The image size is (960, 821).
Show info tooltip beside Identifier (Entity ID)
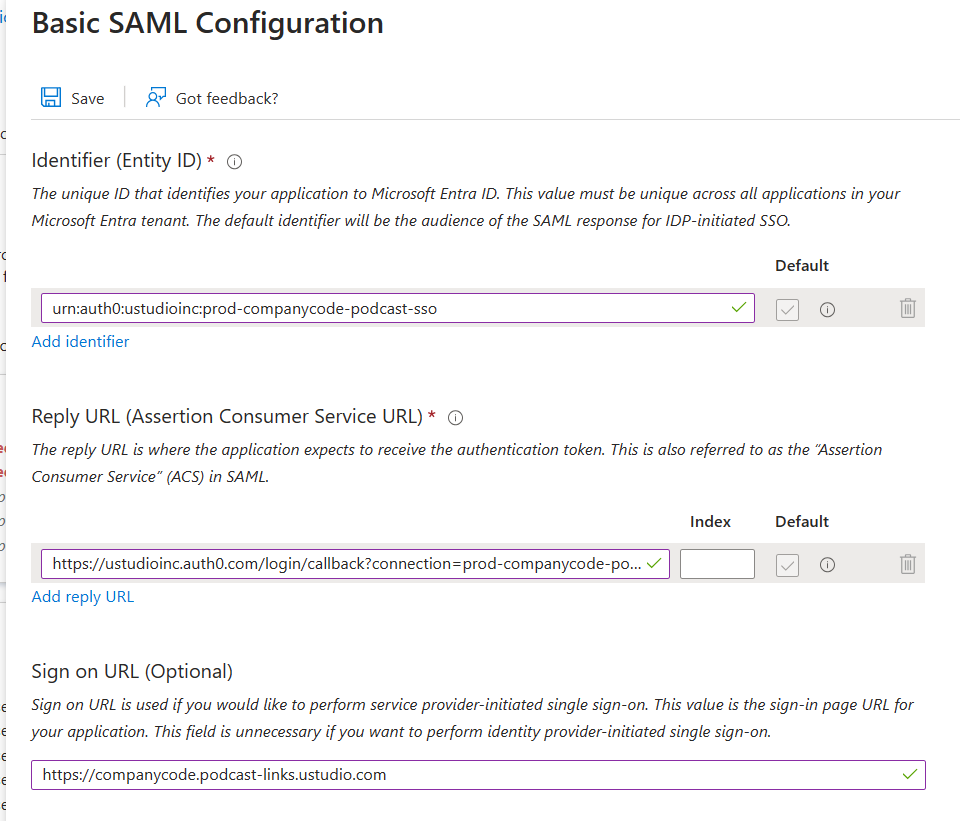234,162
